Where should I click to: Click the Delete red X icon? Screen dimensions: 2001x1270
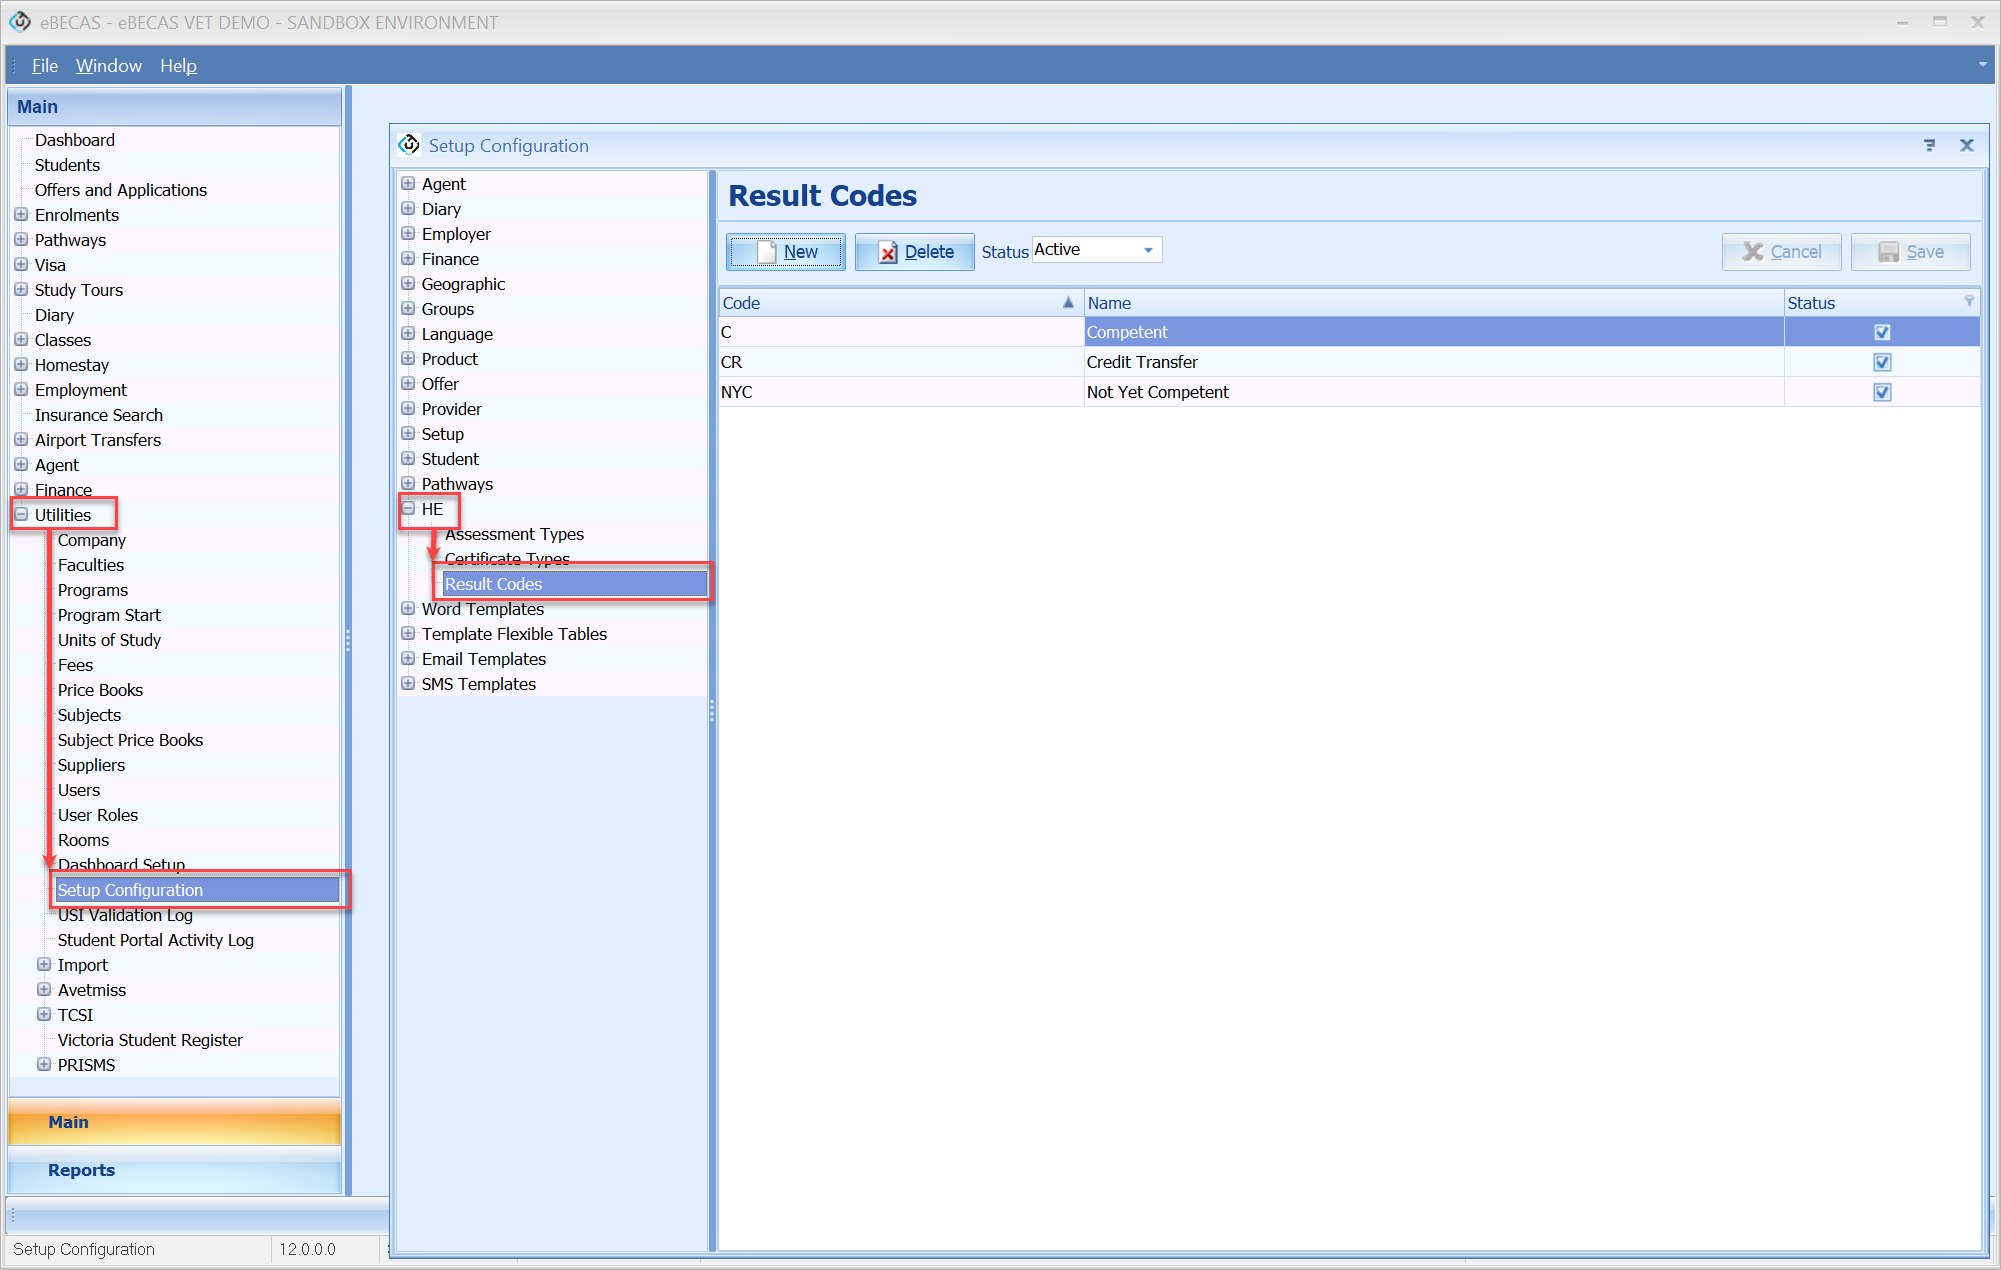click(887, 252)
